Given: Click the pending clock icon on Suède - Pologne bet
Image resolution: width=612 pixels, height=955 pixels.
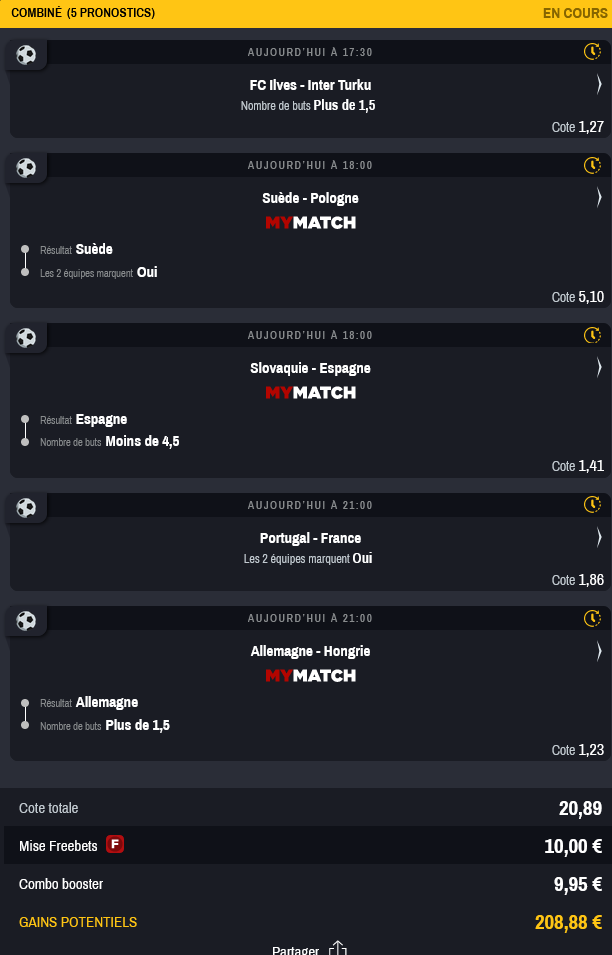Looking at the screenshot, I should click(x=592, y=165).
